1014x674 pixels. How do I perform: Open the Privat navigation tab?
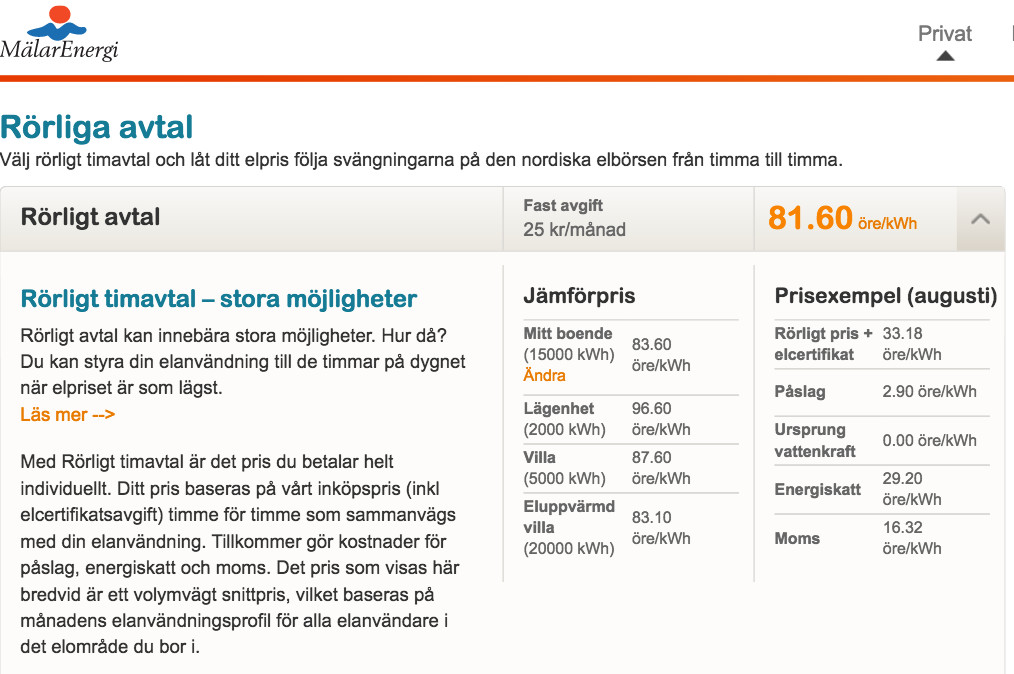[944, 33]
